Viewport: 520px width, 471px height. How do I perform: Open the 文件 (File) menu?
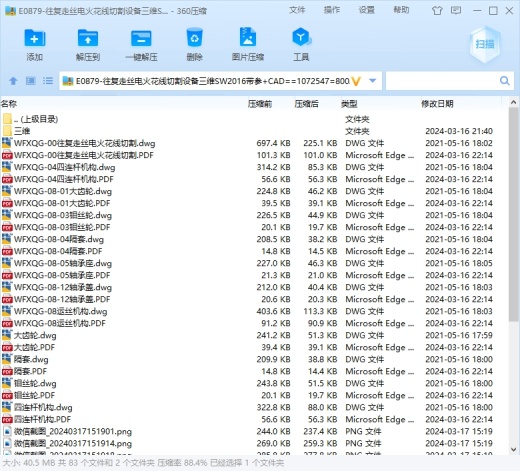coord(297,10)
